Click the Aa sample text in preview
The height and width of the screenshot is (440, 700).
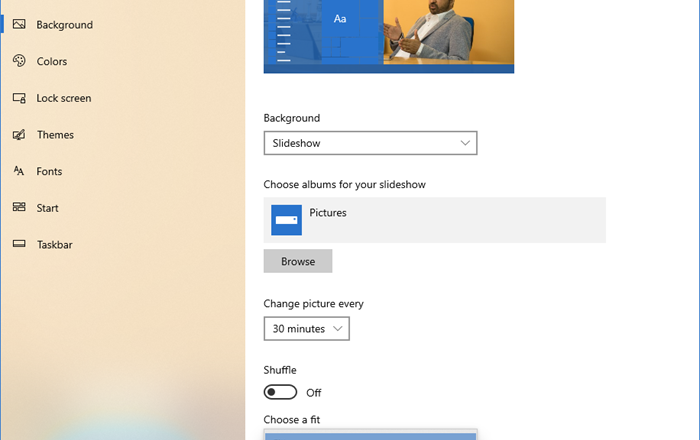click(340, 19)
